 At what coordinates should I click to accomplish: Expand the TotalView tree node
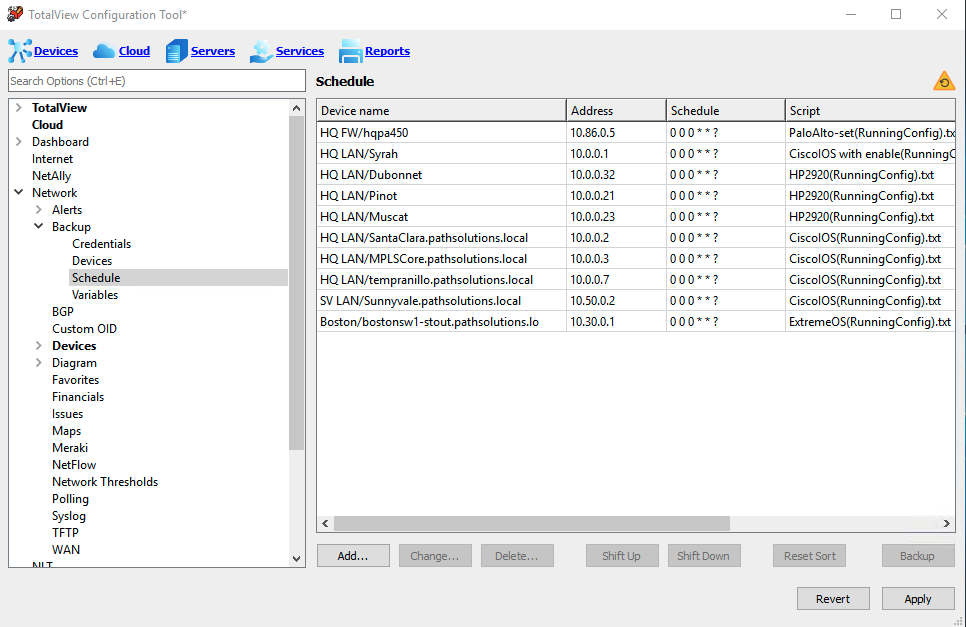pos(18,108)
